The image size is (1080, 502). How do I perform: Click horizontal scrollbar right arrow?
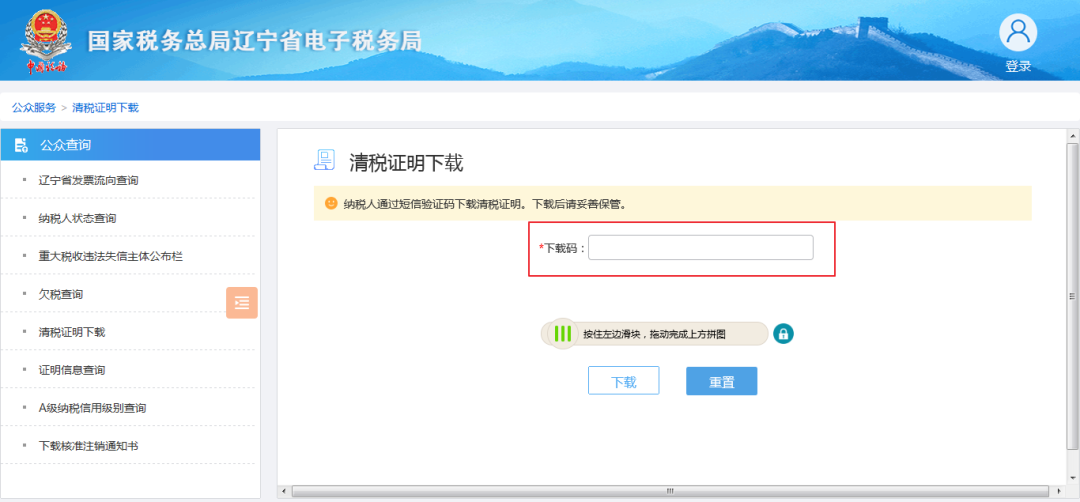[1060, 492]
